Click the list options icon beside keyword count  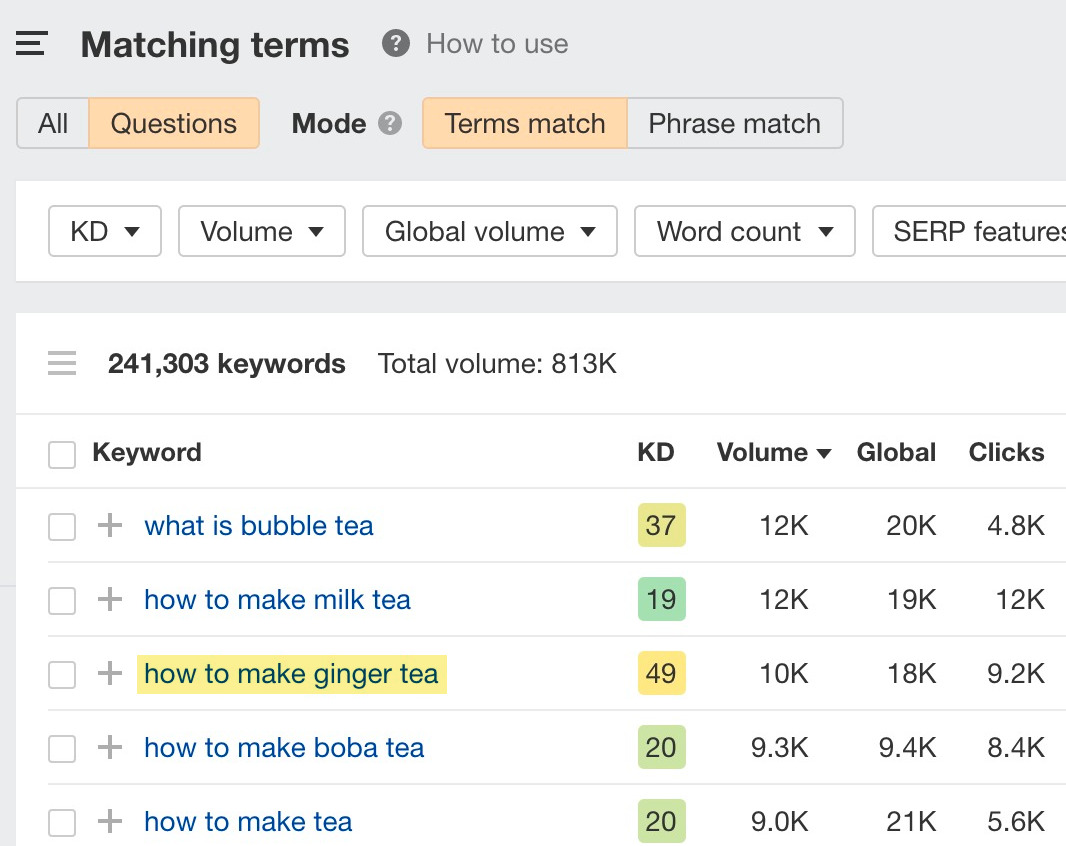pos(62,364)
